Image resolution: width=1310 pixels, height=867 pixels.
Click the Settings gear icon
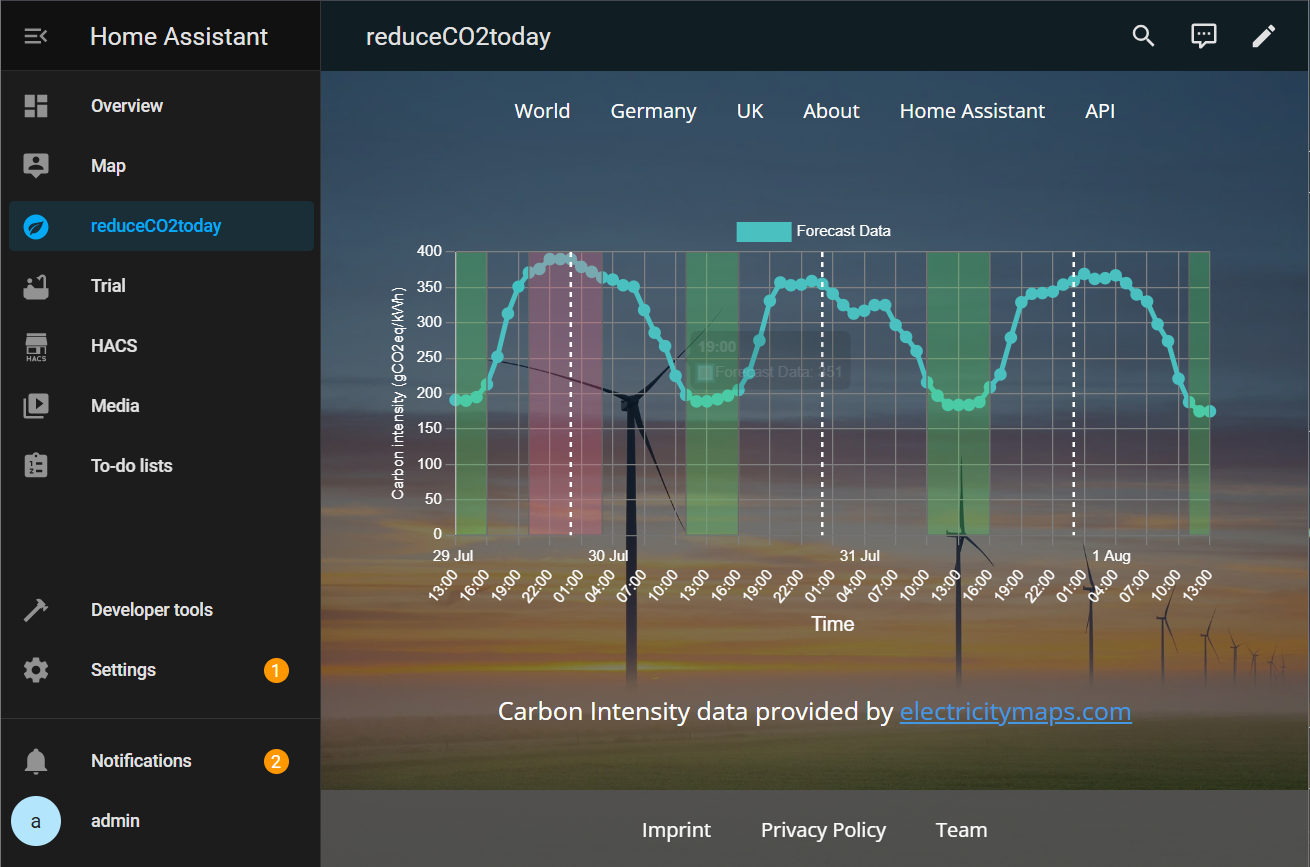click(36, 670)
